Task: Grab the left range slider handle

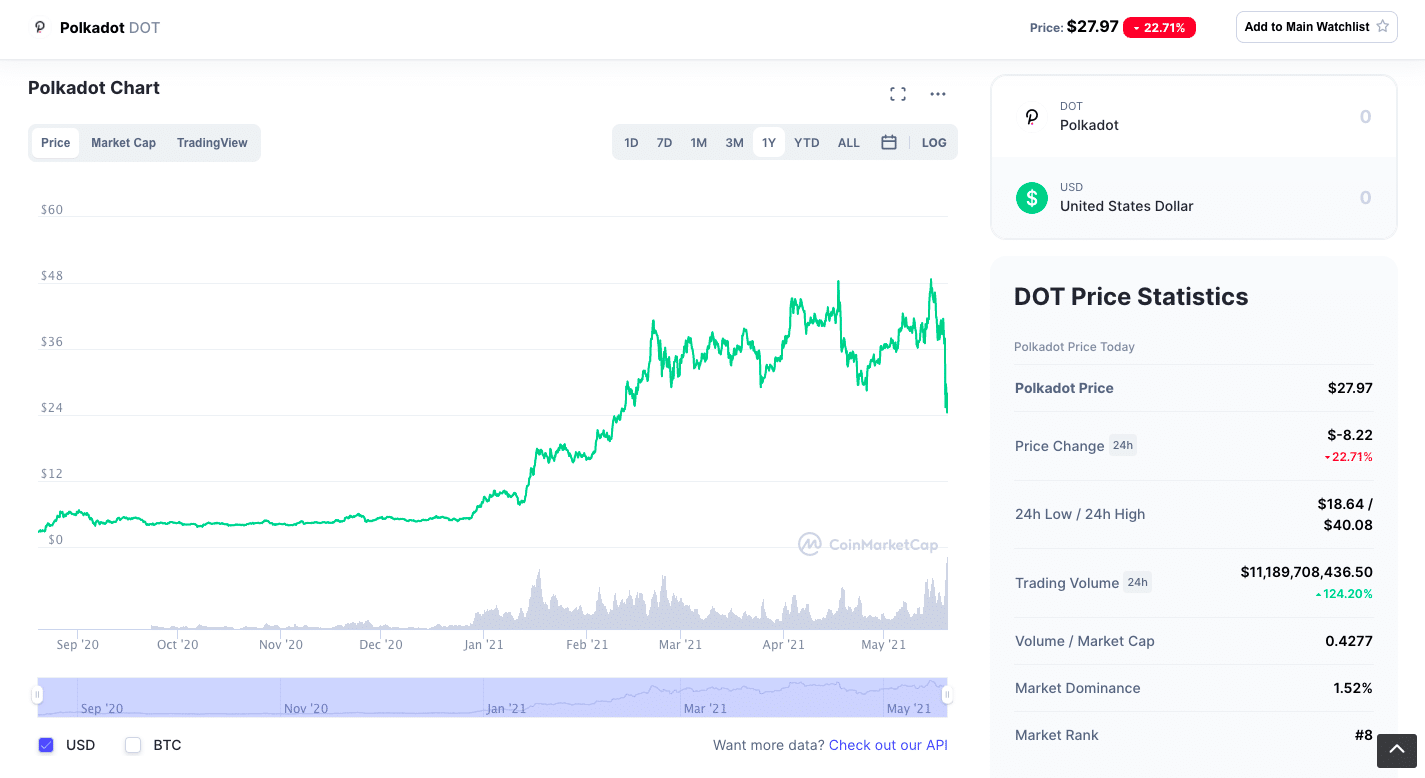Action: click(x=38, y=695)
